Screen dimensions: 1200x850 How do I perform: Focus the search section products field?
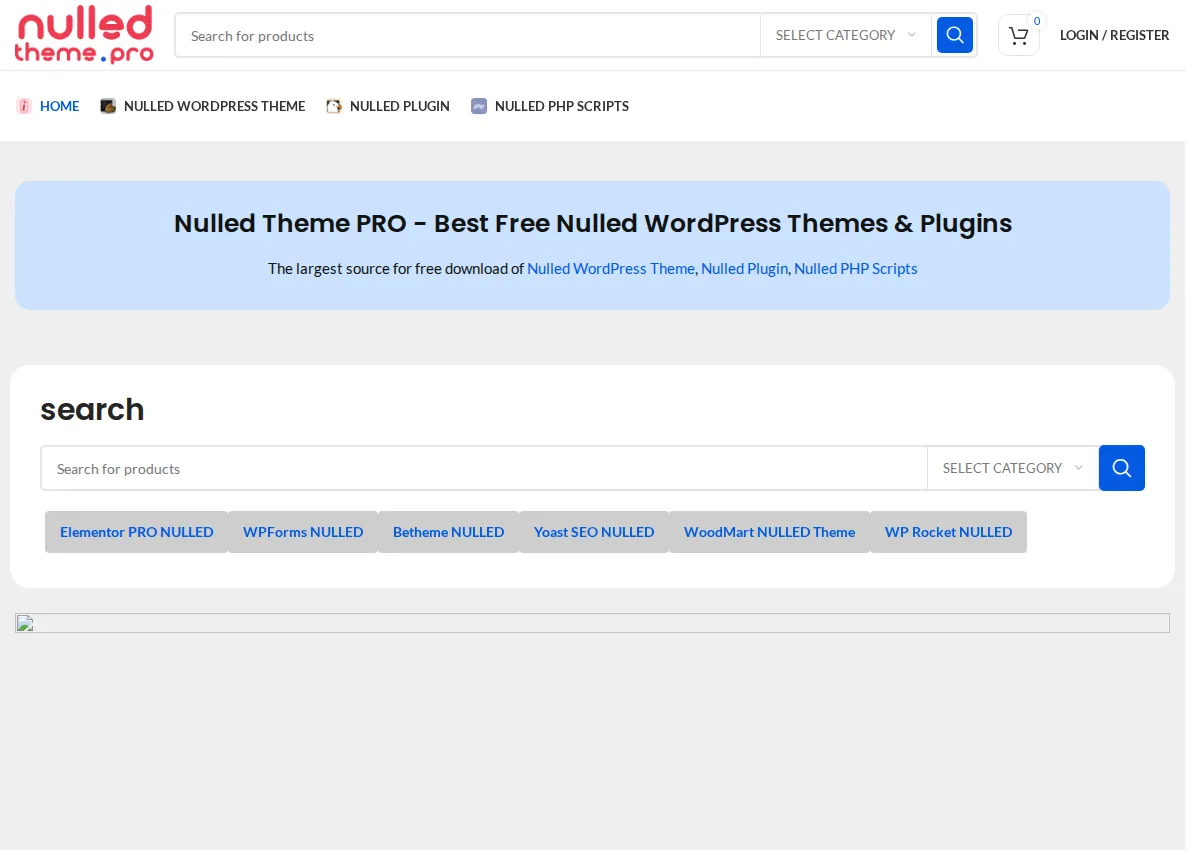pyautogui.click(x=484, y=468)
